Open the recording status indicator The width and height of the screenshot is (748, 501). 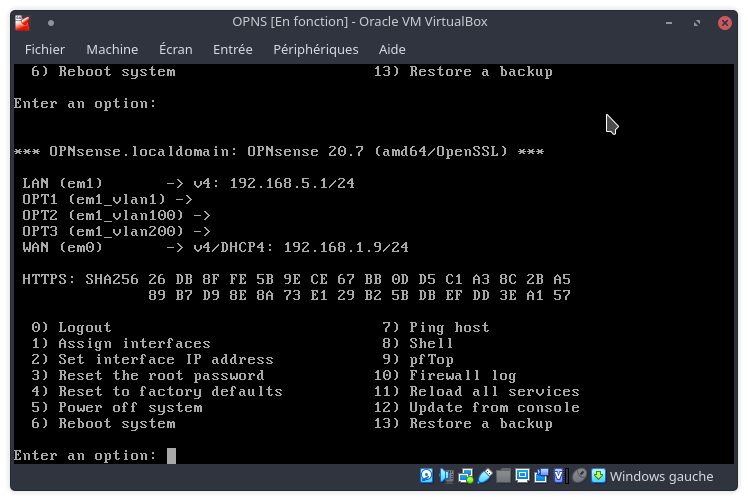click(x=541, y=476)
